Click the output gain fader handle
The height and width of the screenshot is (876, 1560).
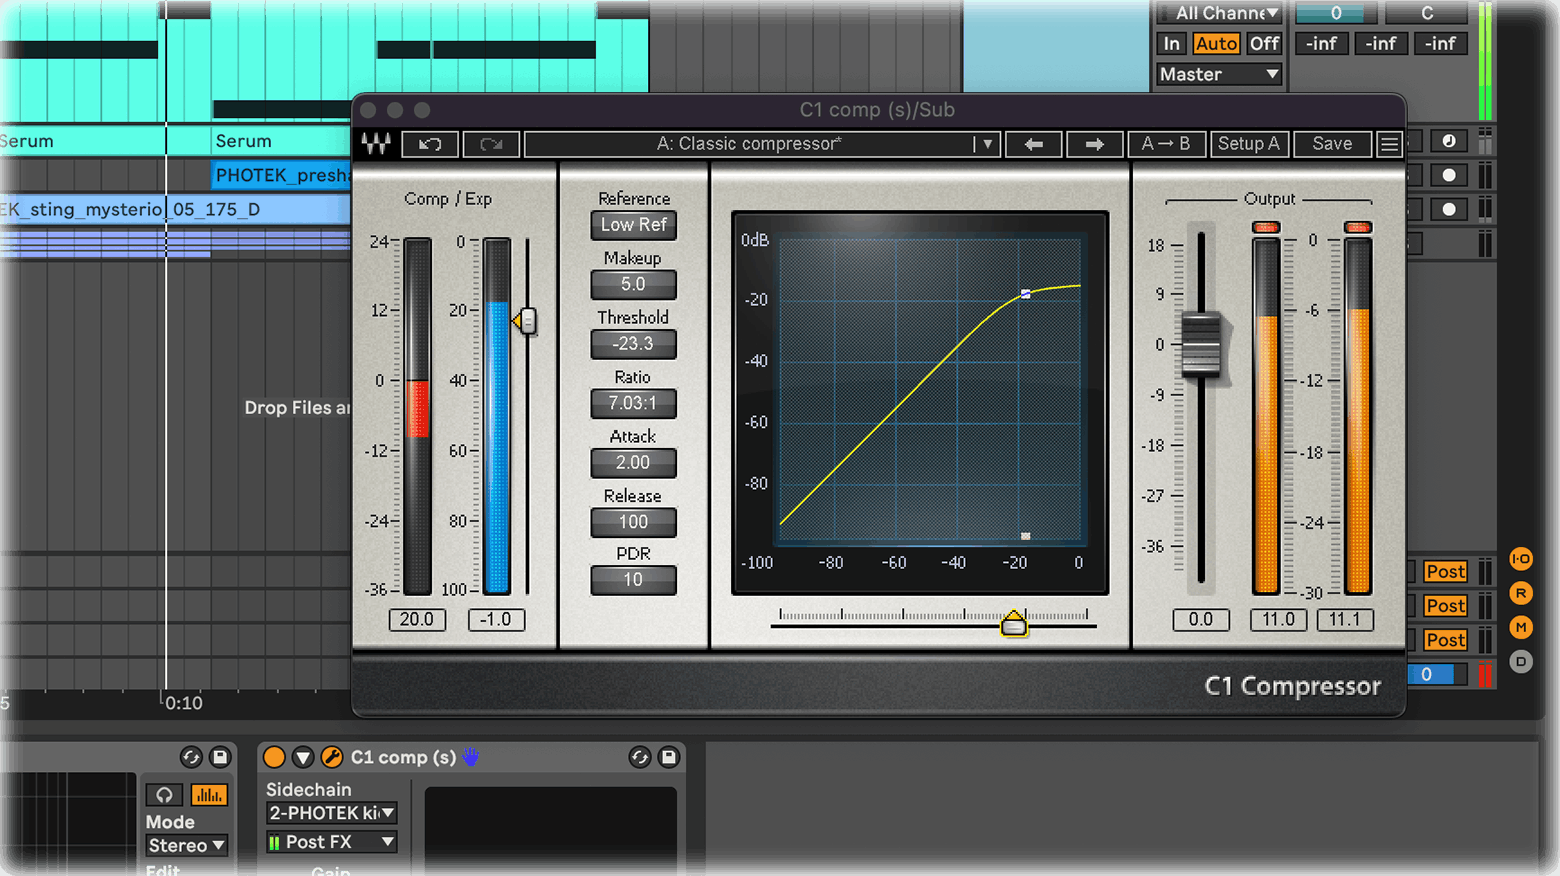[x=1201, y=344]
